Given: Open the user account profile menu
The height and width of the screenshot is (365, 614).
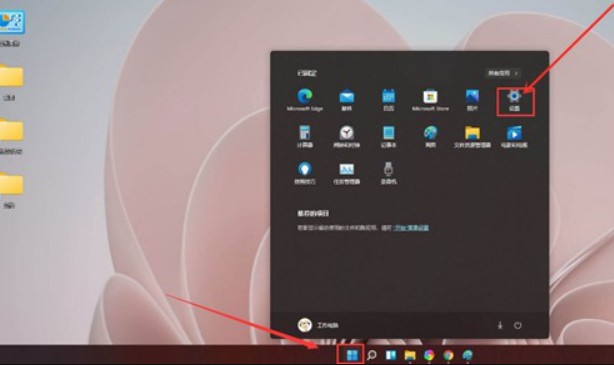Looking at the screenshot, I should click(x=318, y=325).
